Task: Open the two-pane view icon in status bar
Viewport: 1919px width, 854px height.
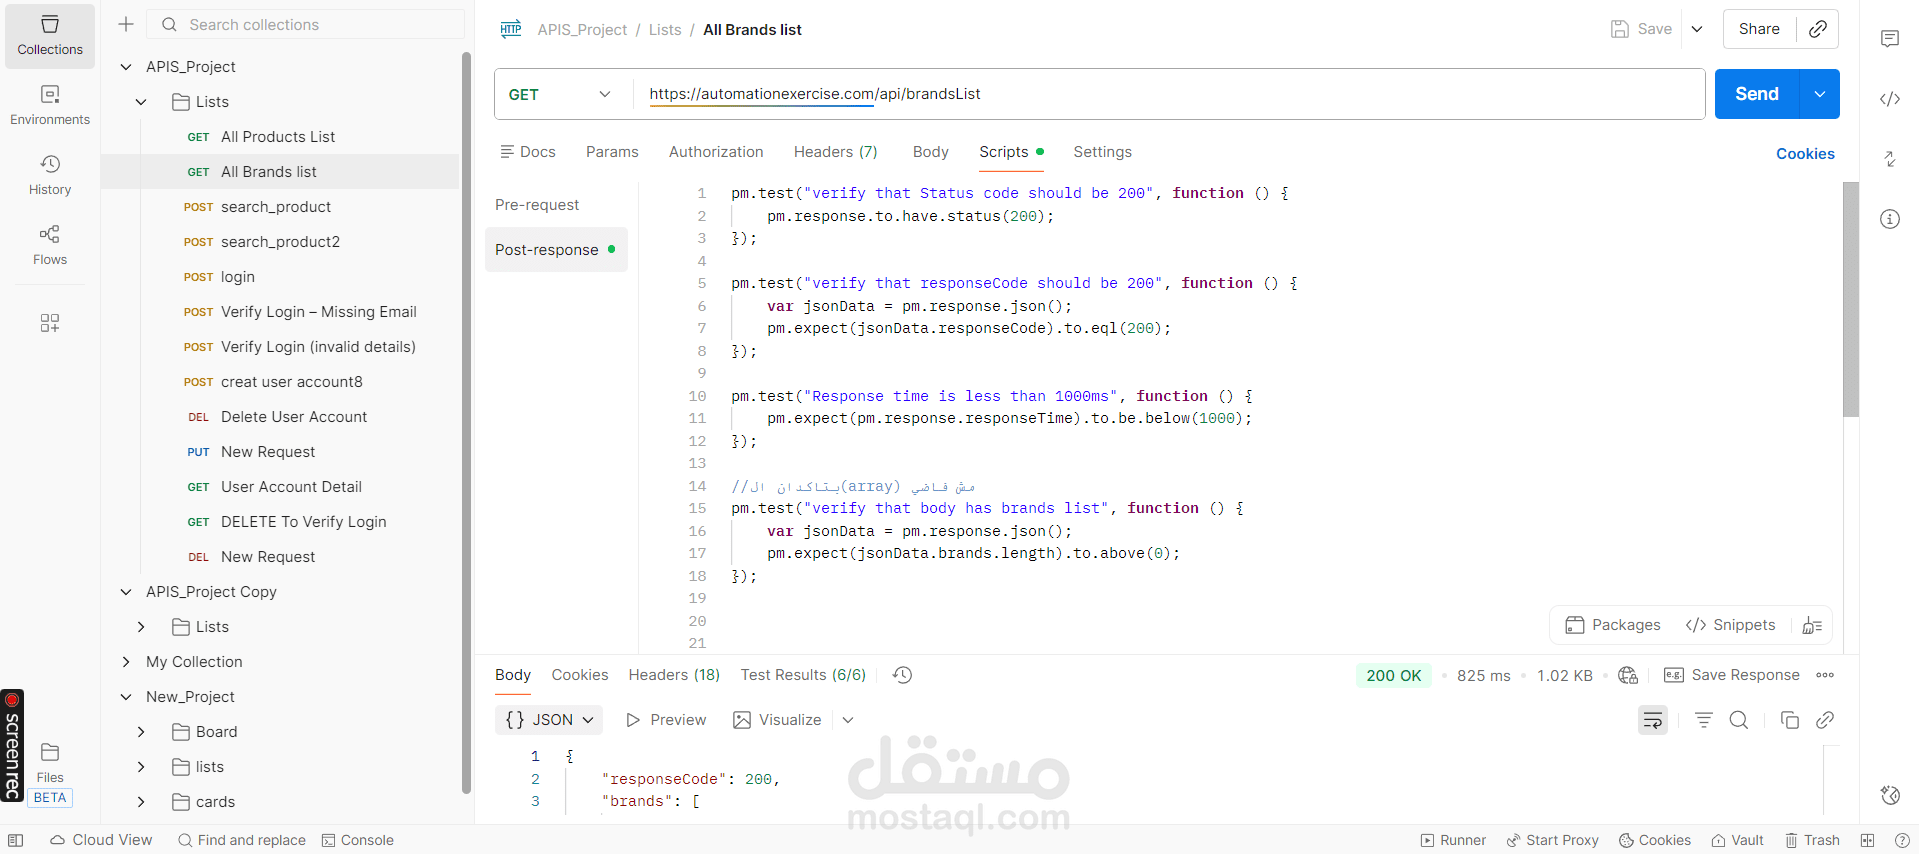Action: click(x=1867, y=840)
